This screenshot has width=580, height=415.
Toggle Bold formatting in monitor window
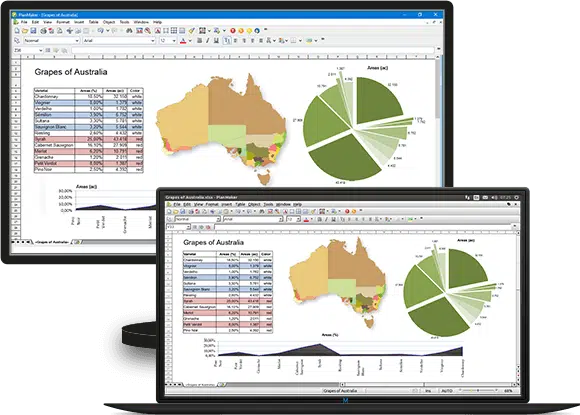200,41
